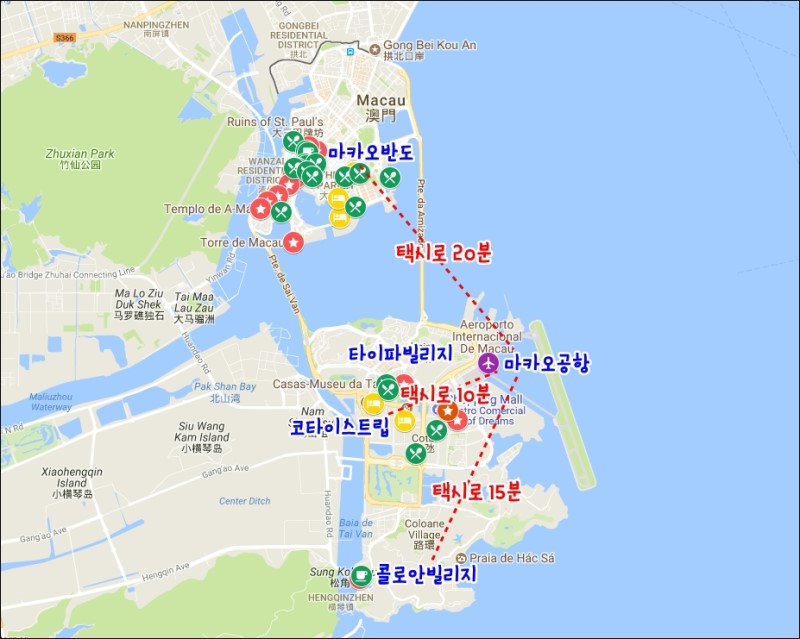Click green restaurant marker right of the yellow hotel markers
The image size is (800, 639).
point(356,207)
